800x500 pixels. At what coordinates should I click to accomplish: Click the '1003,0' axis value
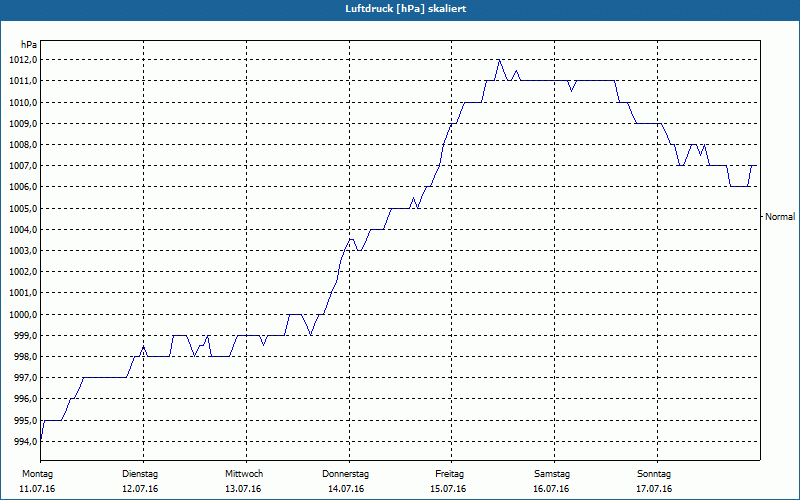(x=23, y=251)
